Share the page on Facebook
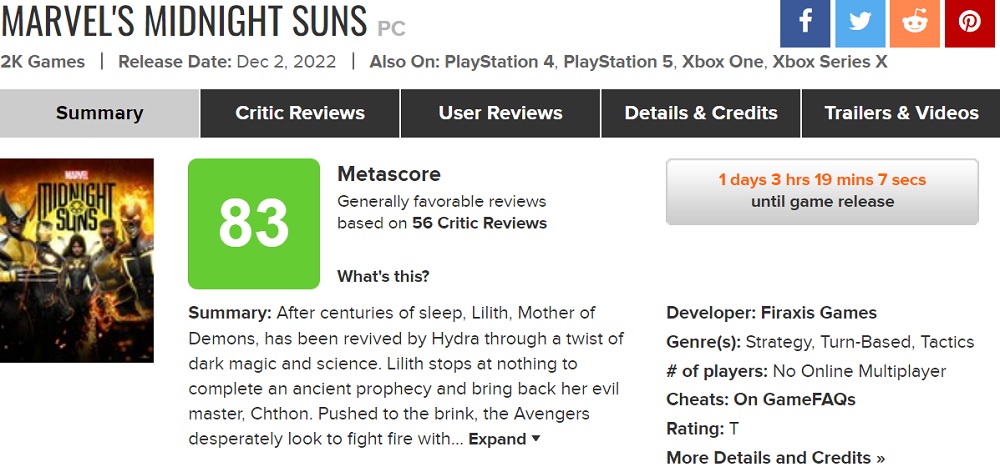 click(x=805, y=22)
